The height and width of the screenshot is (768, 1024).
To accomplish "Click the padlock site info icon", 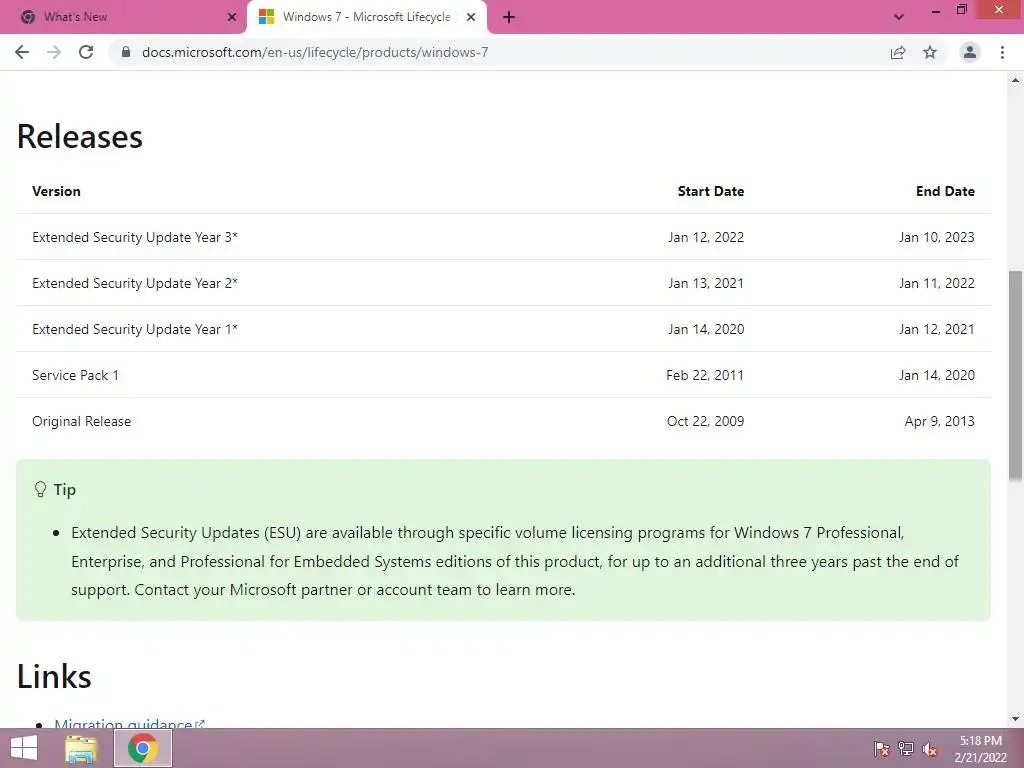I will pyautogui.click(x=126, y=52).
